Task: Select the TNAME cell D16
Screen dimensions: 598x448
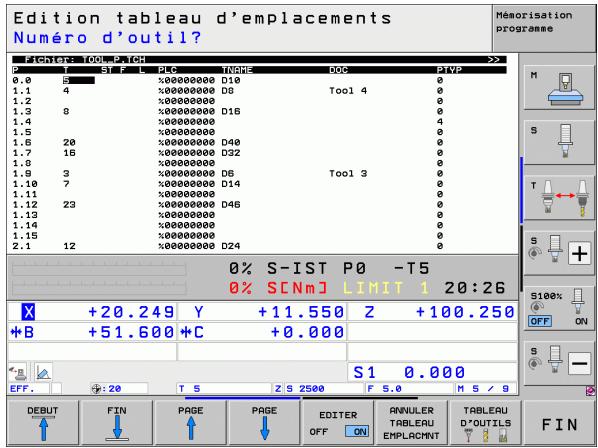Action: pyautogui.click(x=231, y=112)
